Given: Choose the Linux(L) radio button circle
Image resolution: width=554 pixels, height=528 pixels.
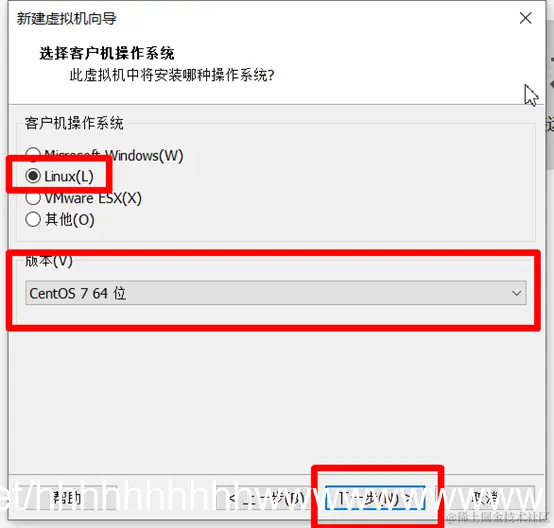Looking at the screenshot, I should coord(33,176).
